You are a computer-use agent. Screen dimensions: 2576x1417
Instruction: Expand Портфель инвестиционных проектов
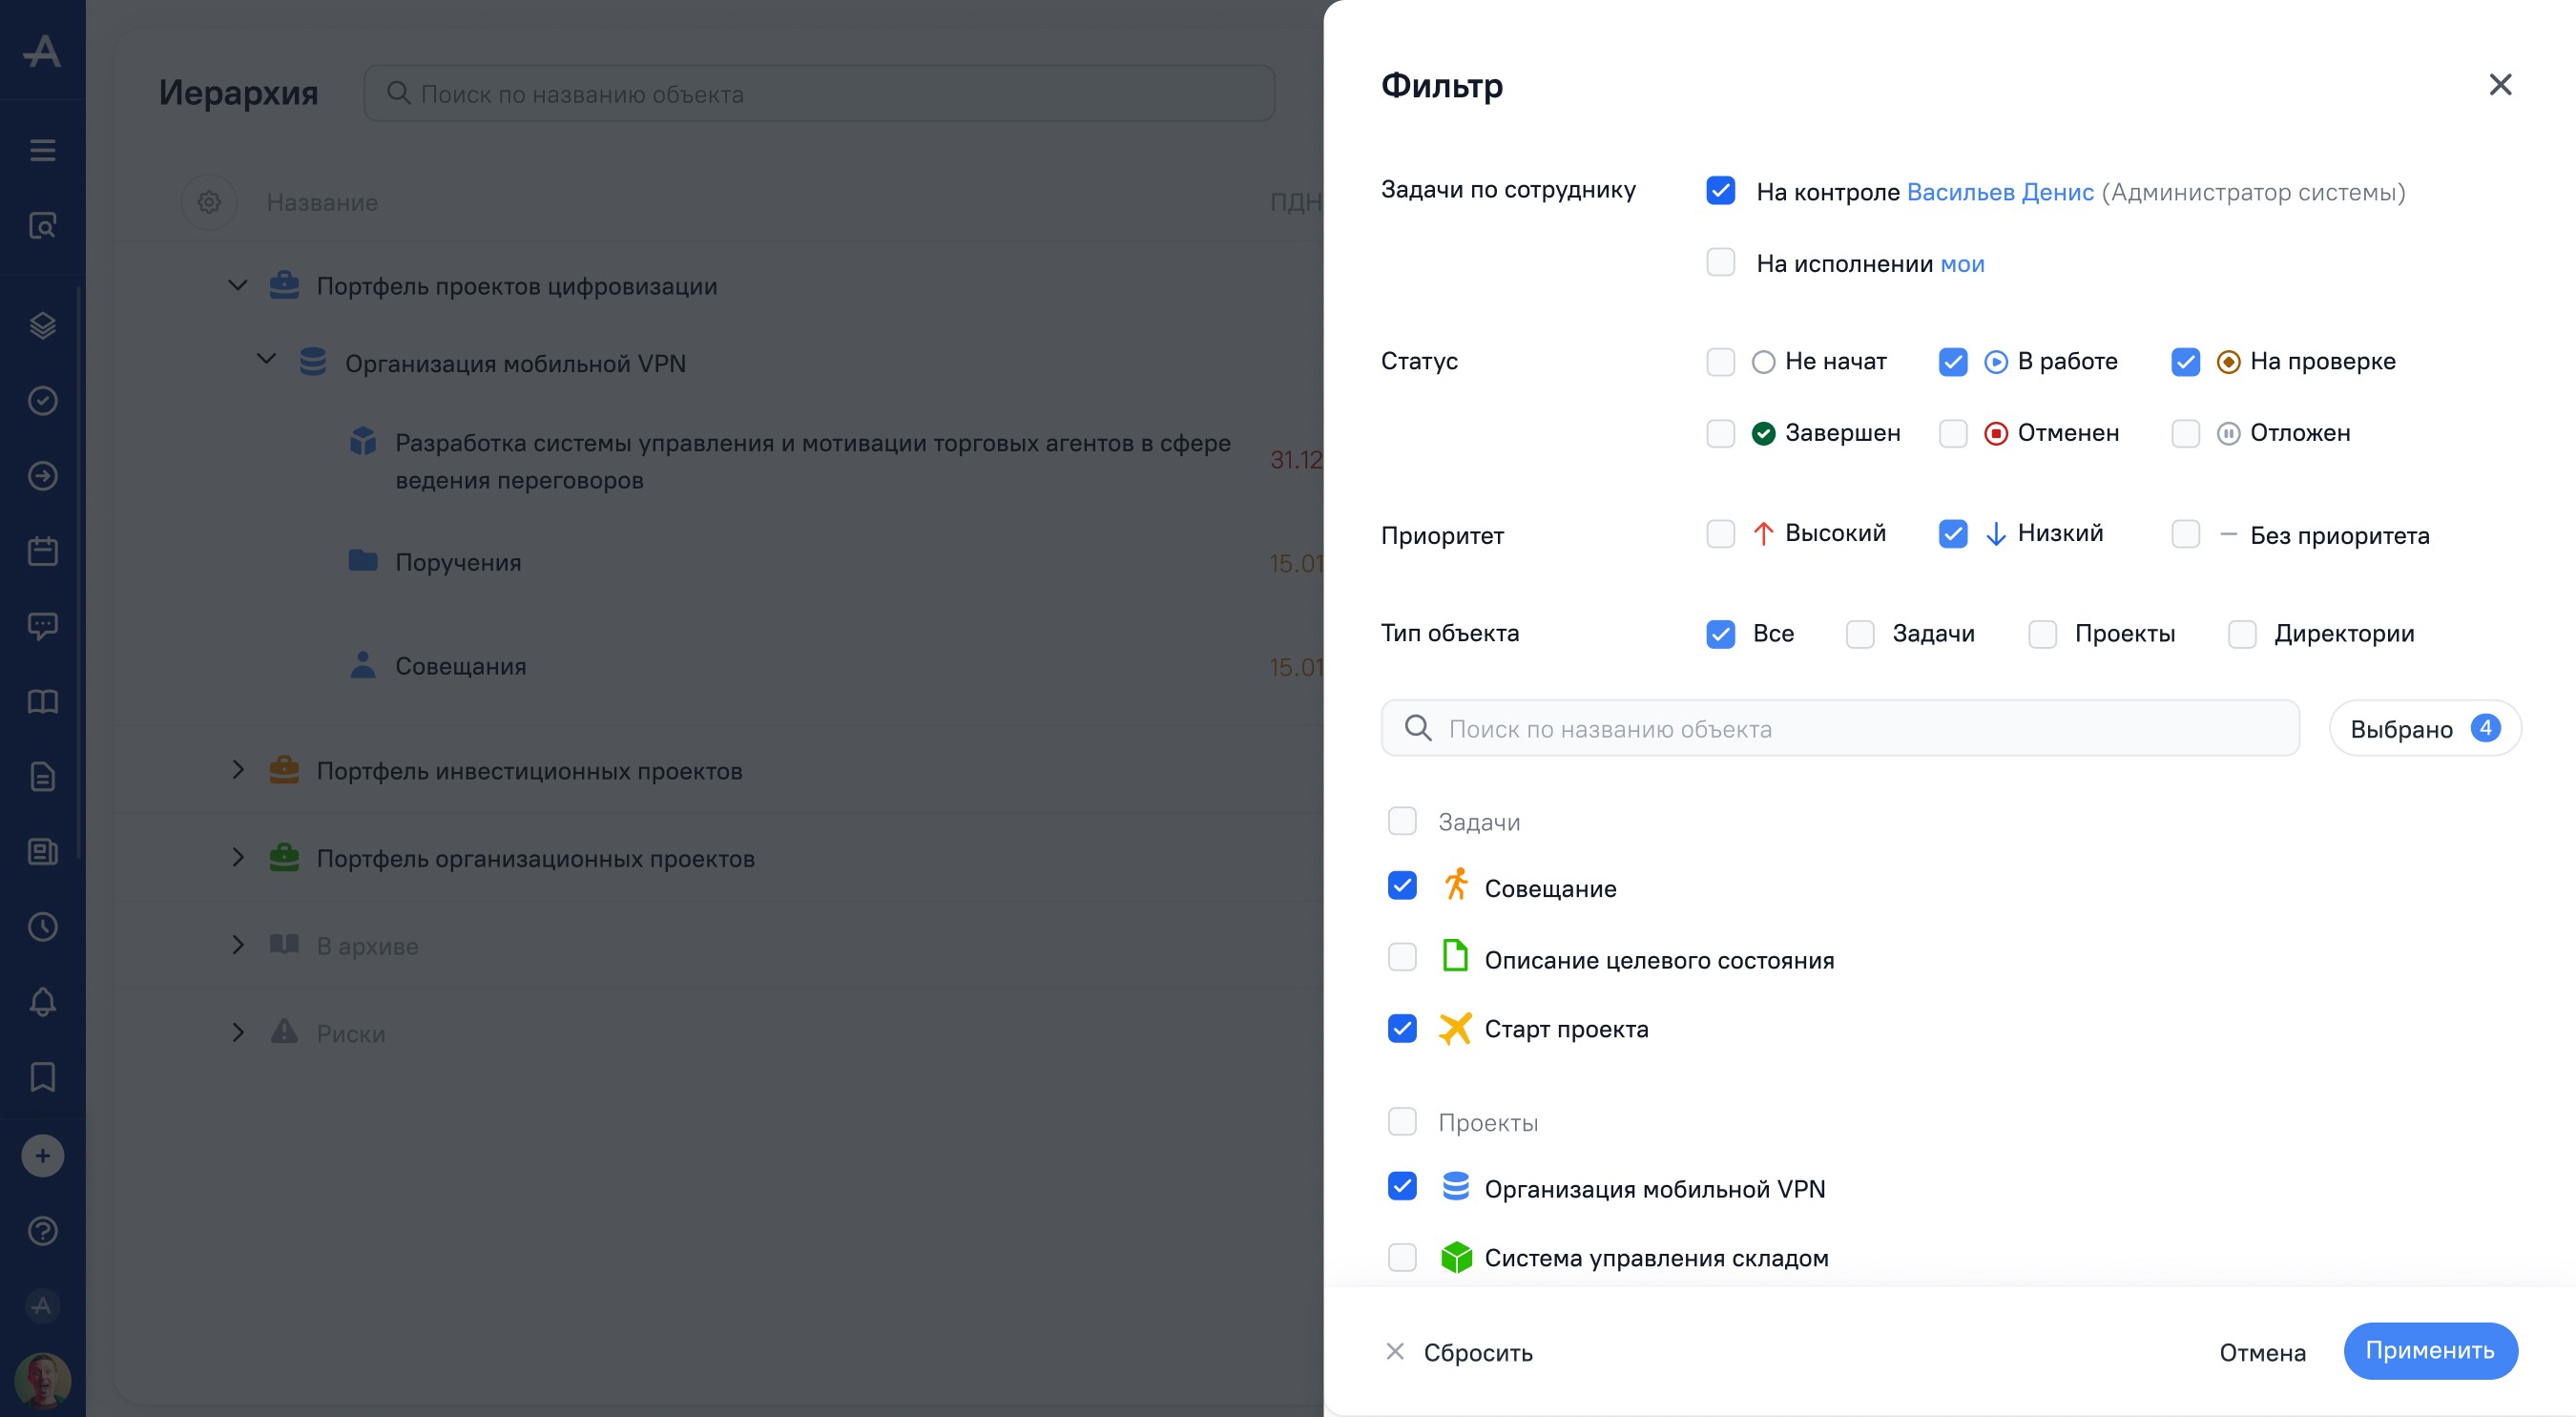[237, 770]
